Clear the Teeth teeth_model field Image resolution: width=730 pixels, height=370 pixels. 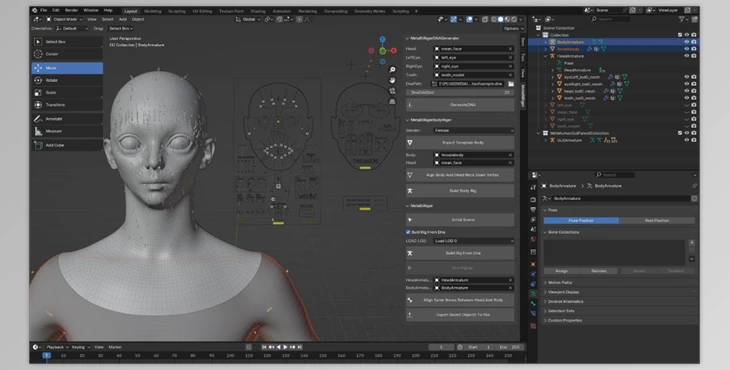510,75
